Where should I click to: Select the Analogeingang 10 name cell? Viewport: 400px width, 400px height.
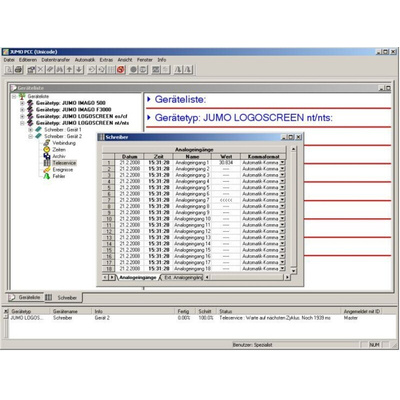tap(192, 219)
